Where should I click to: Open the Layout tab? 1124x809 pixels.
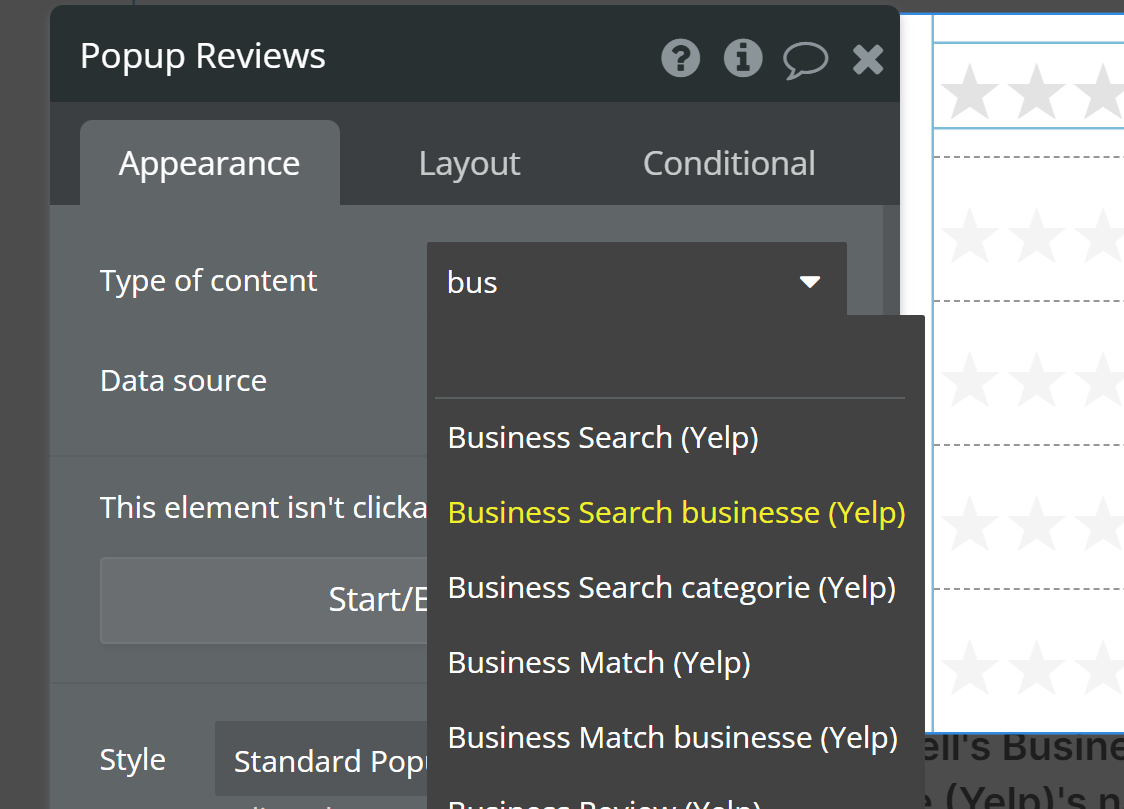[469, 163]
